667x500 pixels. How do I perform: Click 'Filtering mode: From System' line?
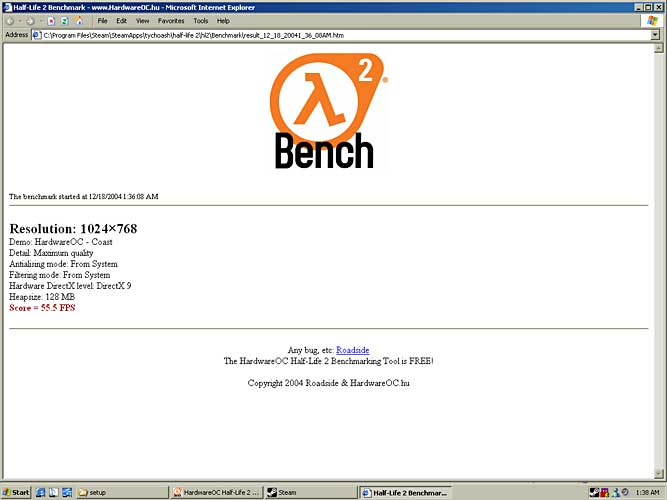click(60, 275)
